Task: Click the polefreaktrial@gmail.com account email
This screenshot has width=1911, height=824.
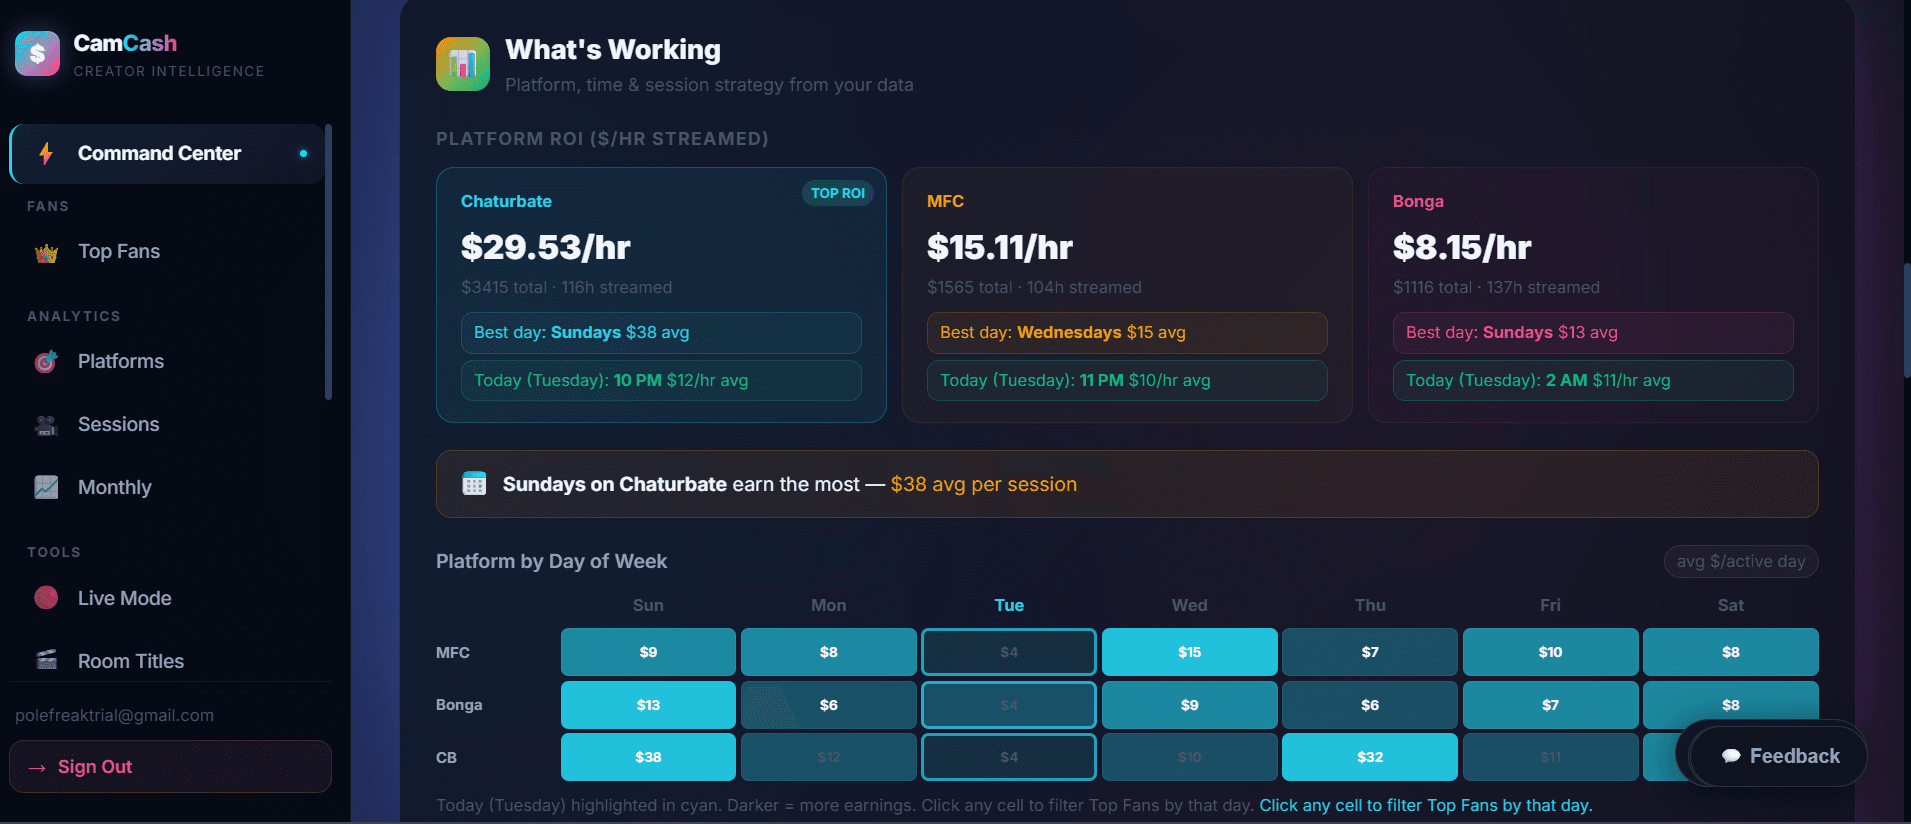Action: pyautogui.click(x=114, y=715)
